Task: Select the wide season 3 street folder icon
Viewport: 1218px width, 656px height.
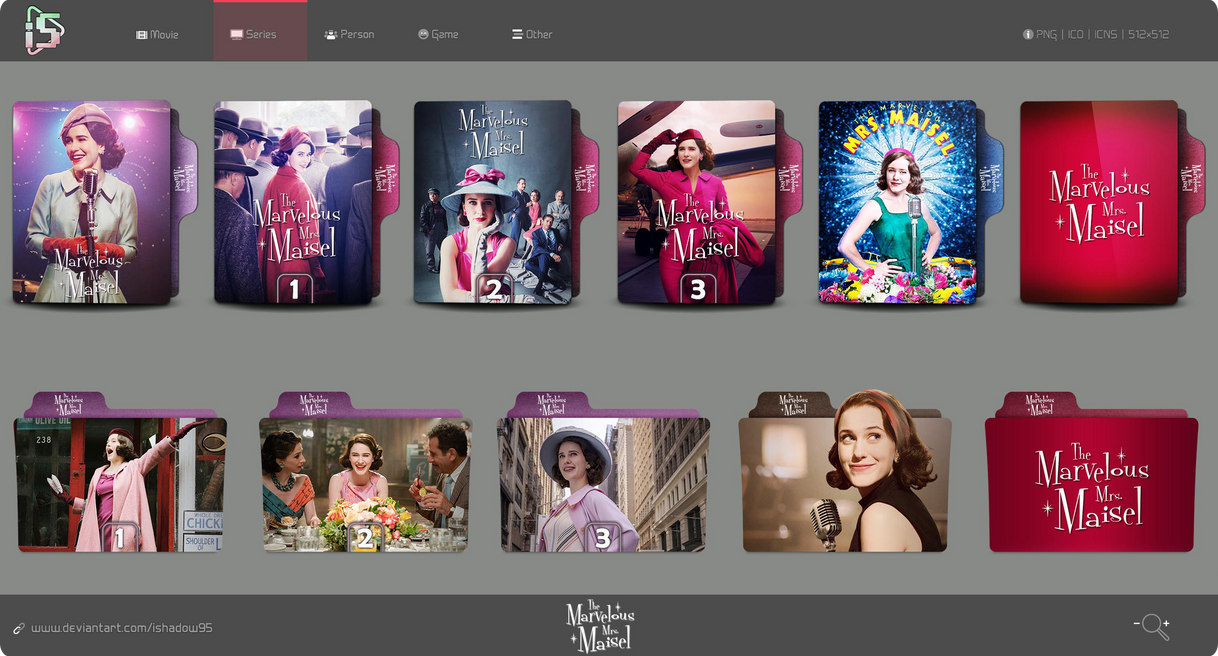Action: [604, 472]
